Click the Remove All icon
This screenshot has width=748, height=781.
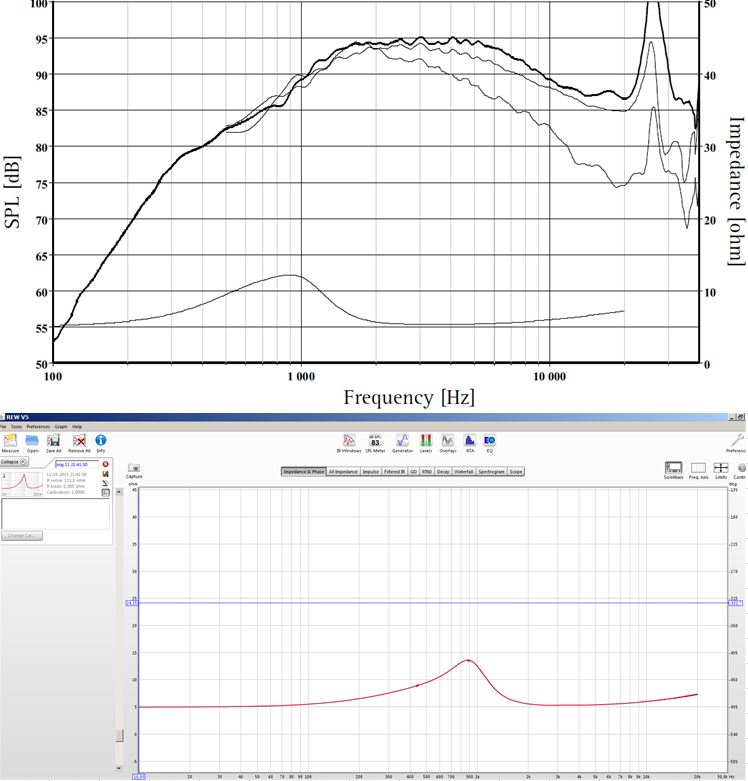point(79,441)
